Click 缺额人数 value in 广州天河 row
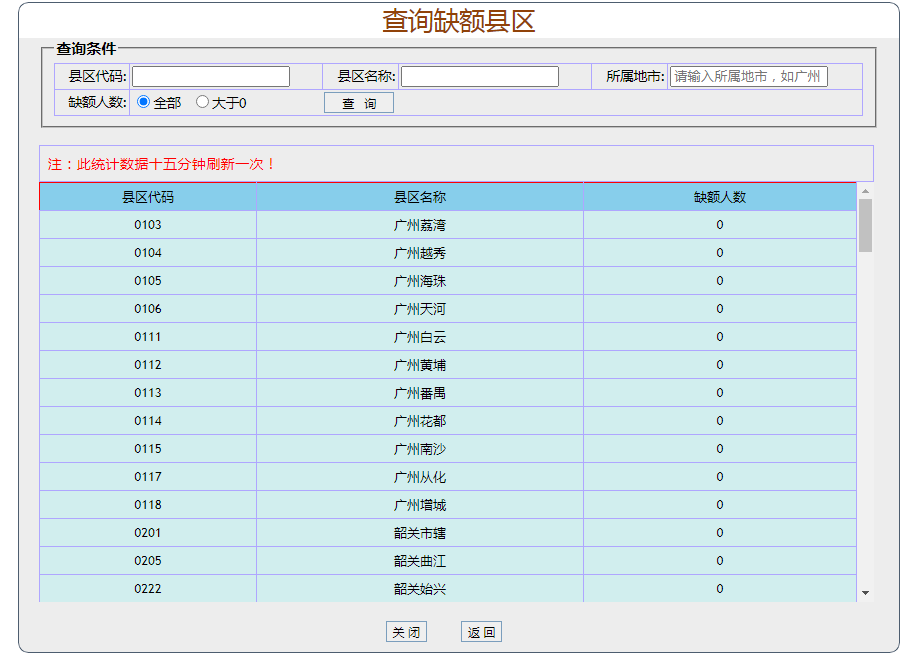 pyautogui.click(x=719, y=309)
